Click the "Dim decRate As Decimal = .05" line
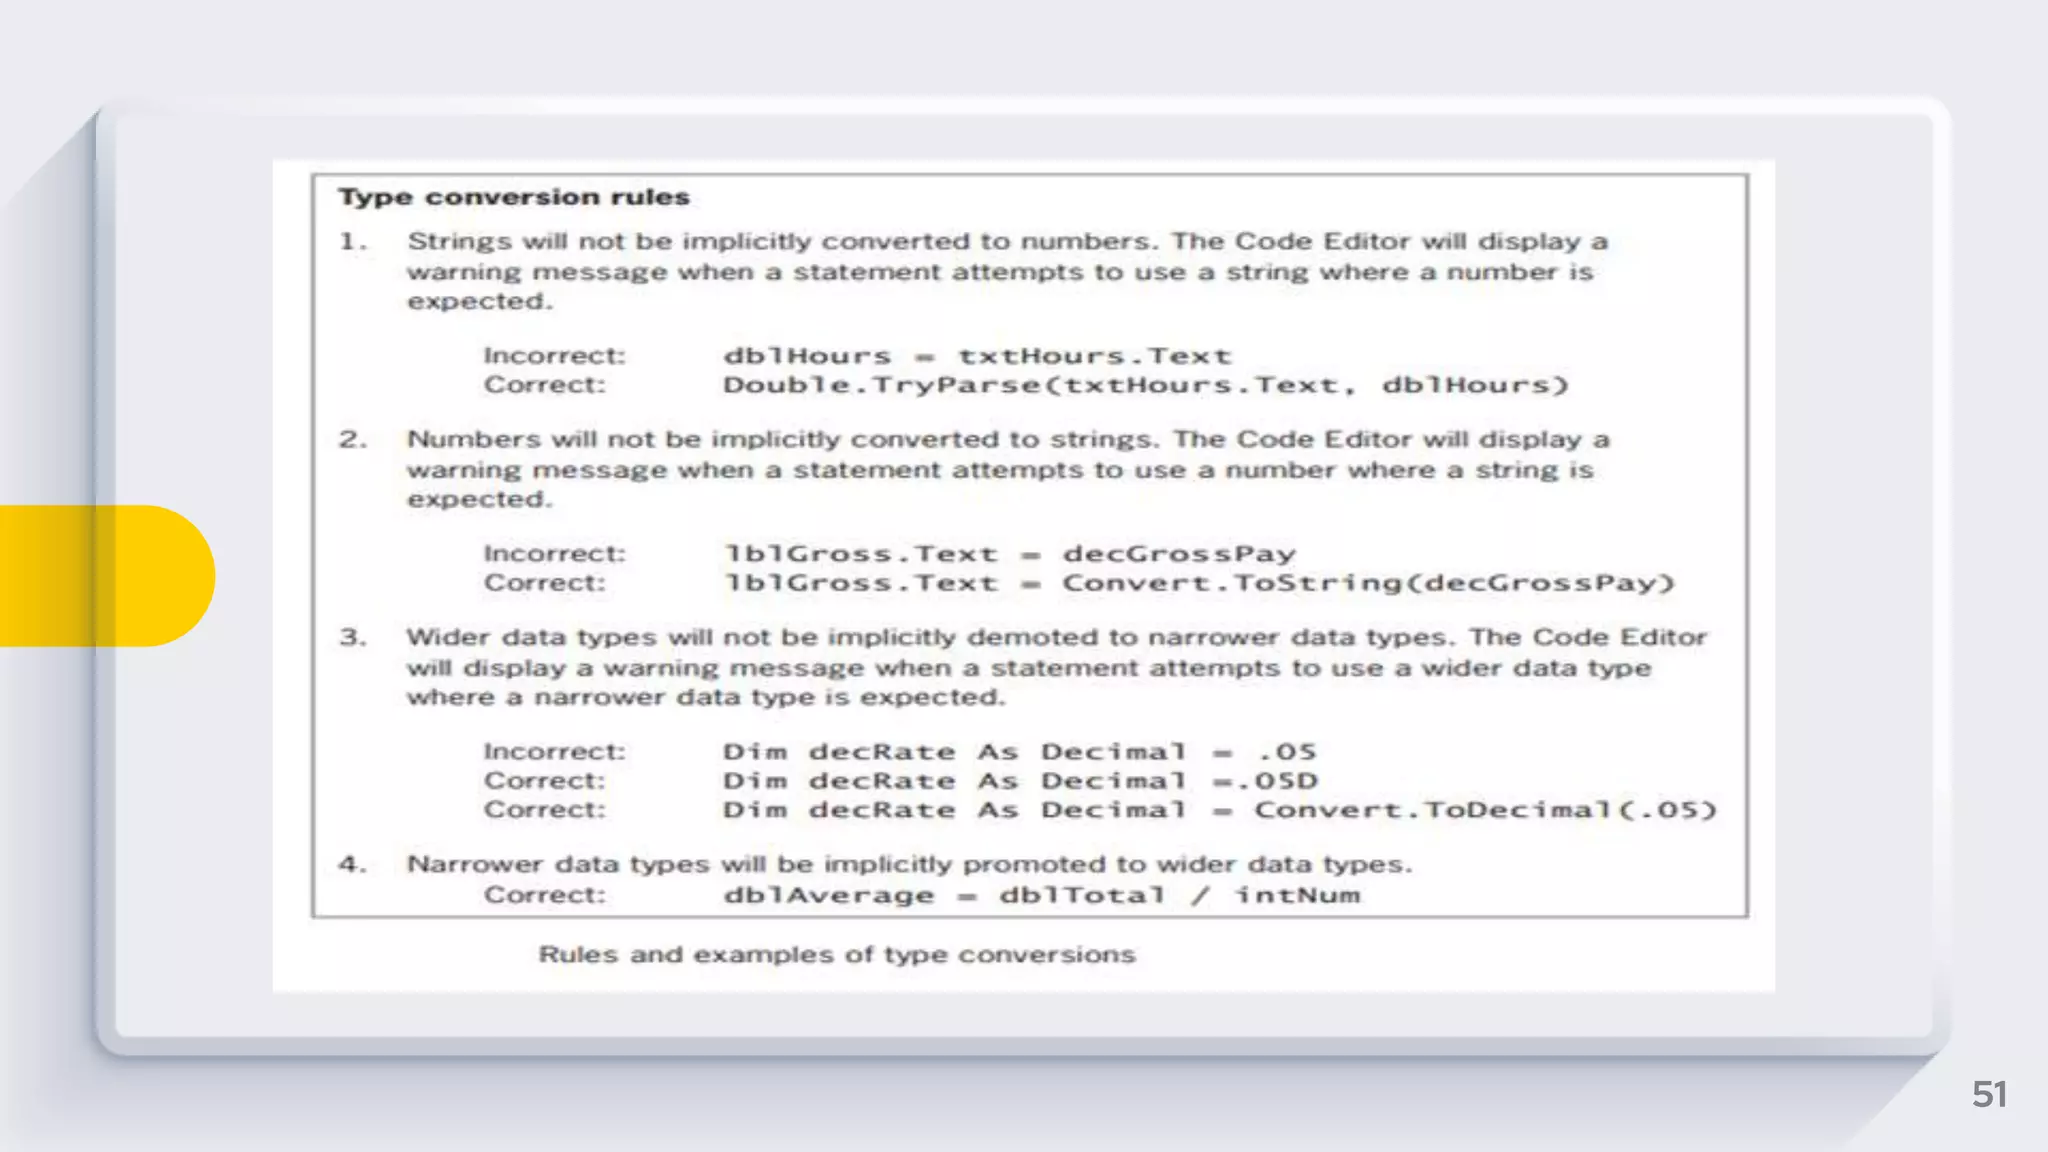2048x1152 pixels. click(x=1019, y=752)
